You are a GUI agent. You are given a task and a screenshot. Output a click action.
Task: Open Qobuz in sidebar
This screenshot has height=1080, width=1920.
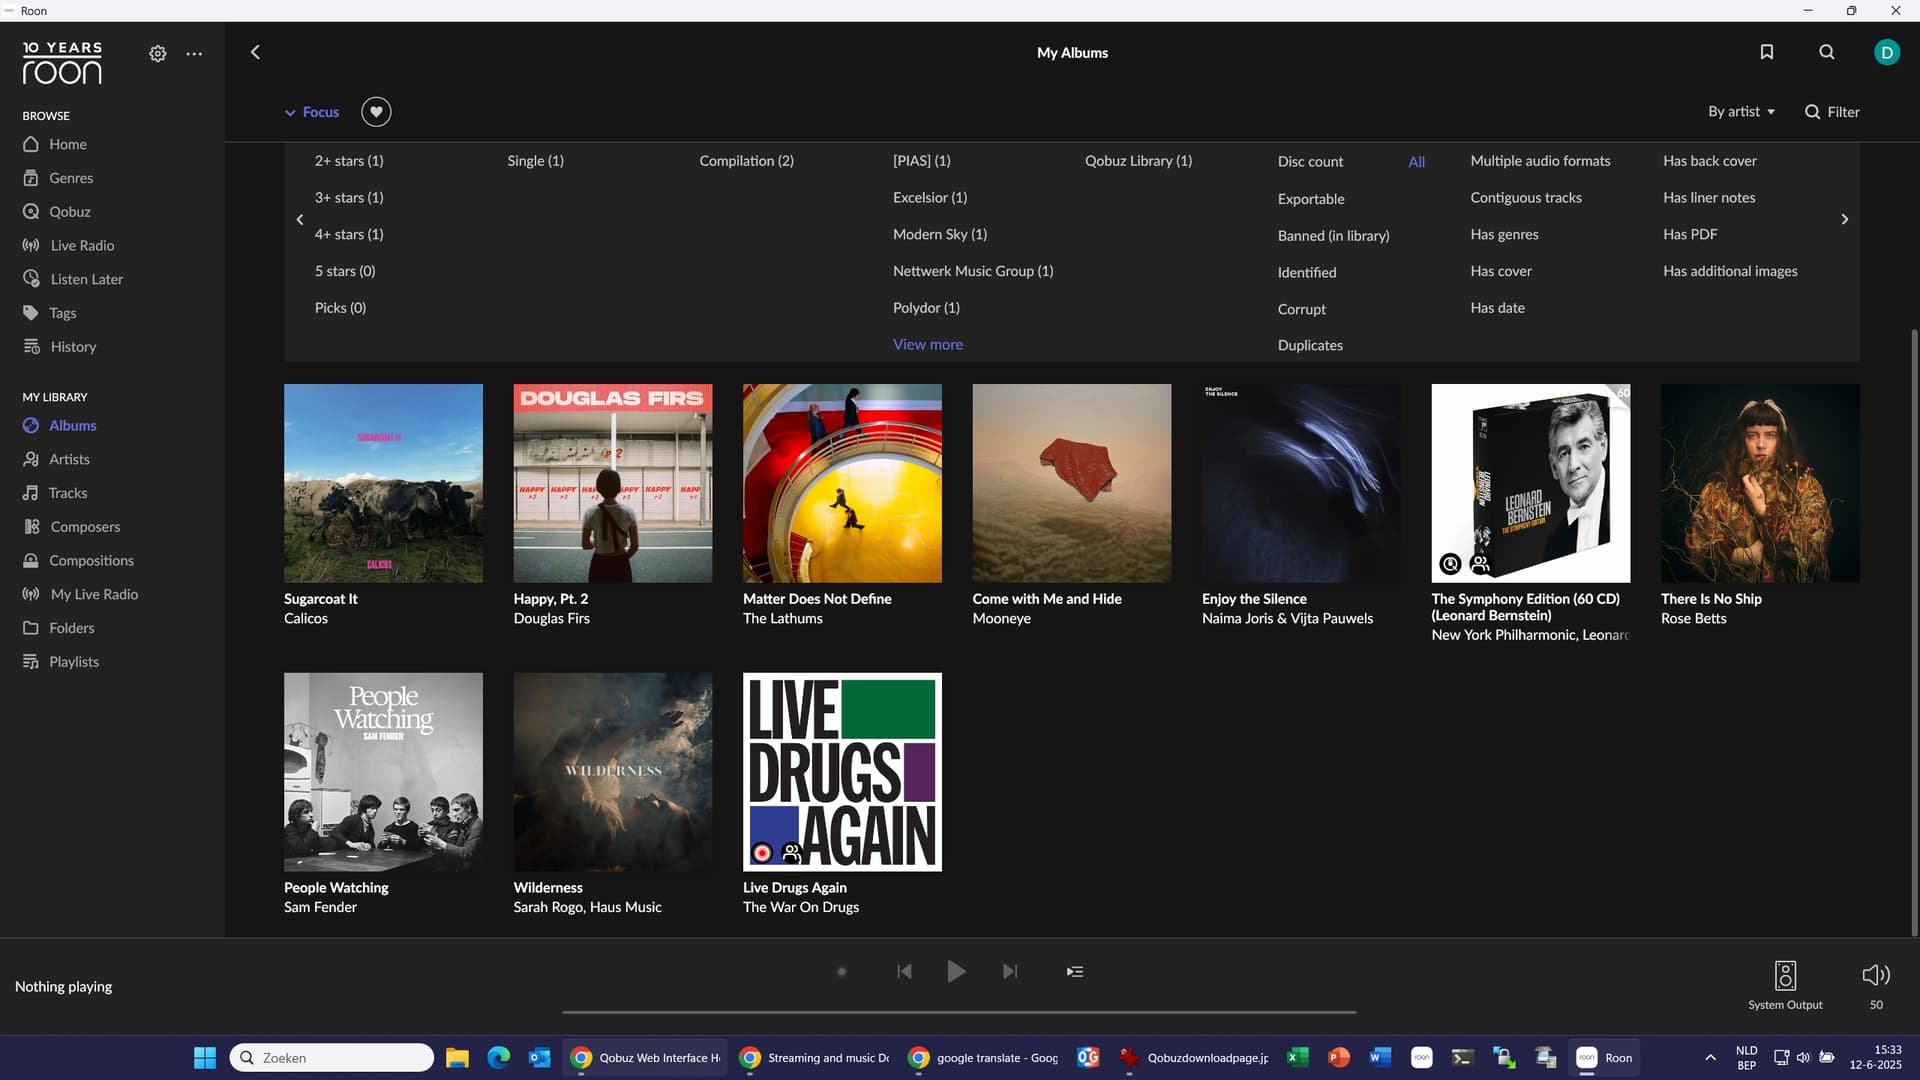pyautogui.click(x=70, y=212)
